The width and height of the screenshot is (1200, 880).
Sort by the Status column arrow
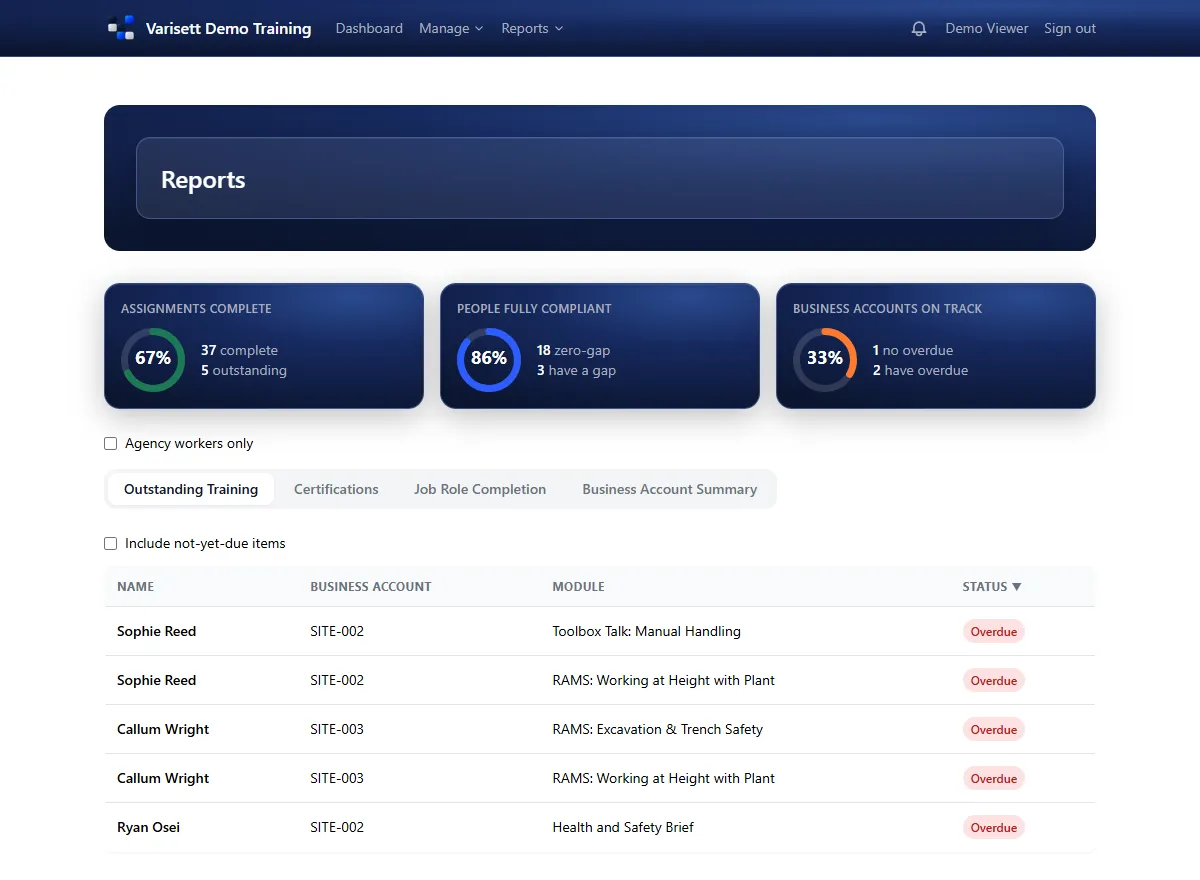pyautogui.click(x=1017, y=587)
